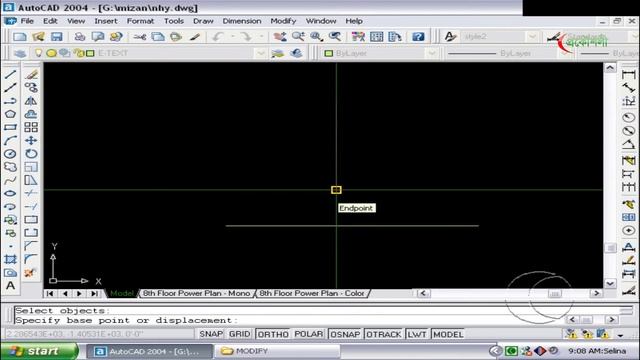The width and height of the screenshot is (640, 360).
Task: Click the horizontal scrollbar right arrow
Action: tap(596, 293)
